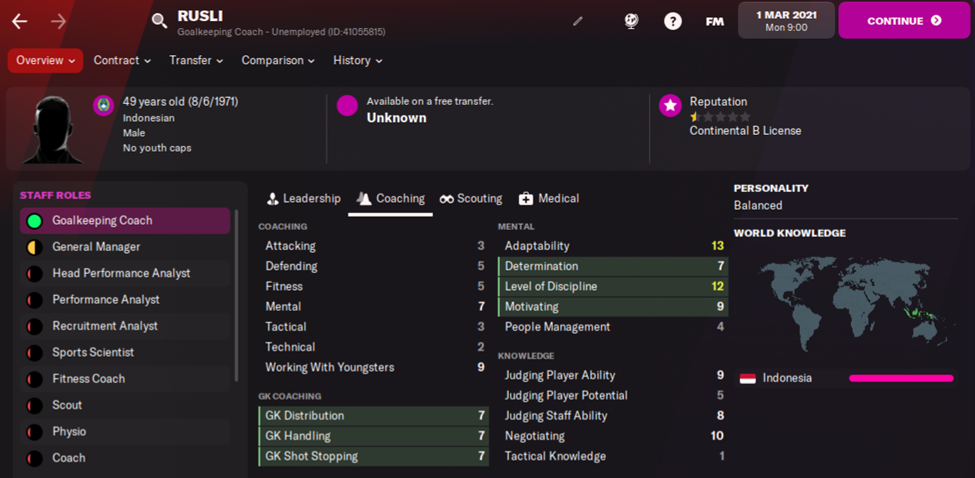Click the search magnifier icon
This screenshot has width=975, height=478.
coord(159,21)
